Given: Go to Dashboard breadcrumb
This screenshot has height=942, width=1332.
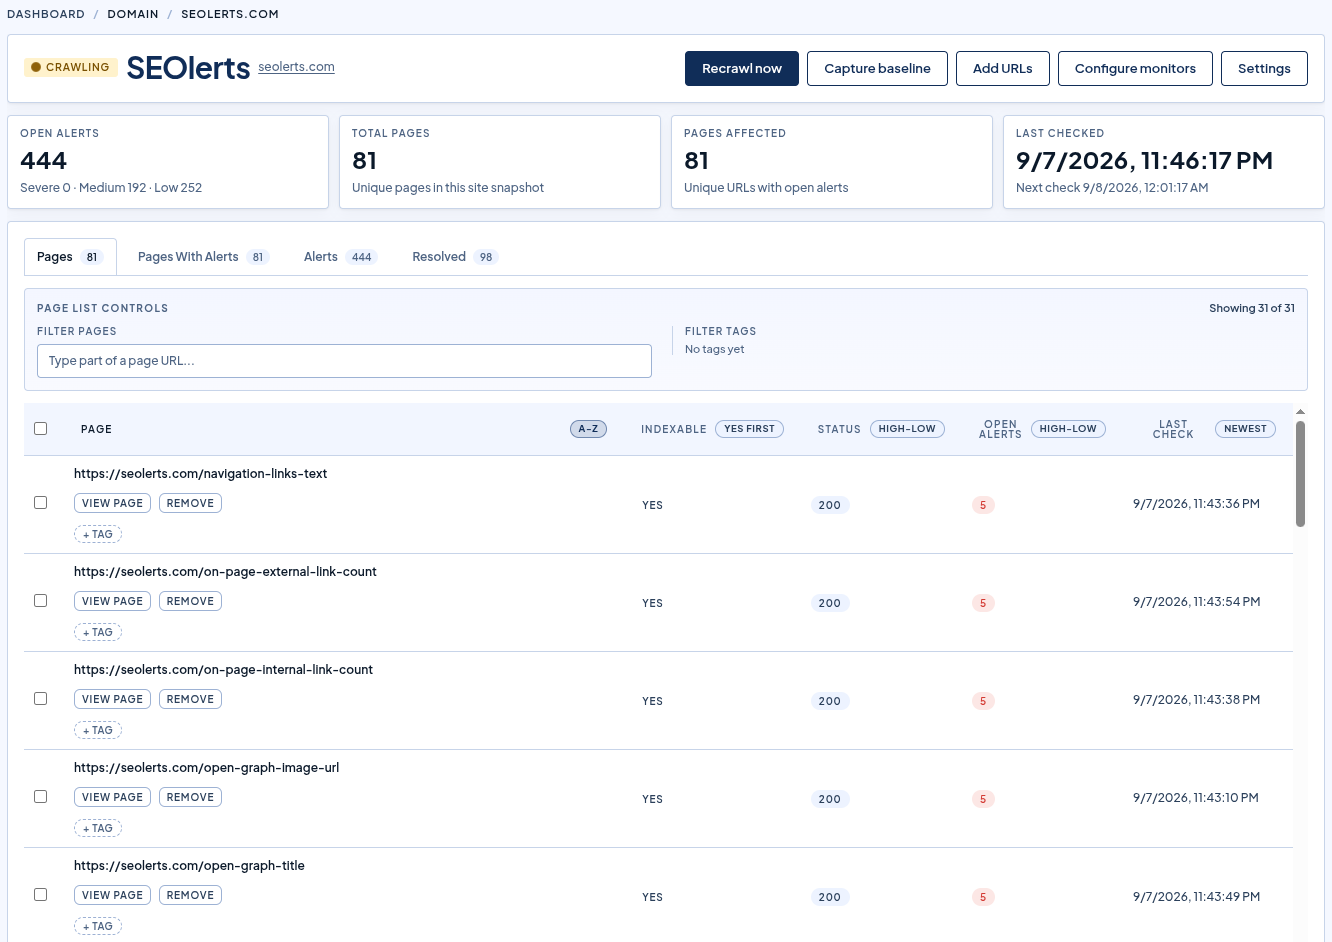Looking at the screenshot, I should 46,14.
